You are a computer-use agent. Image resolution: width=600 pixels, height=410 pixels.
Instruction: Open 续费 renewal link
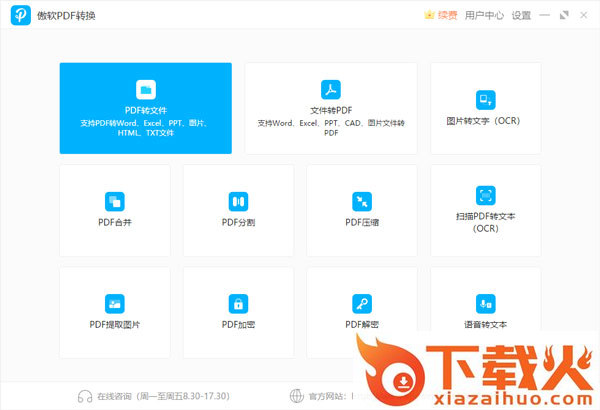click(447, 15)
